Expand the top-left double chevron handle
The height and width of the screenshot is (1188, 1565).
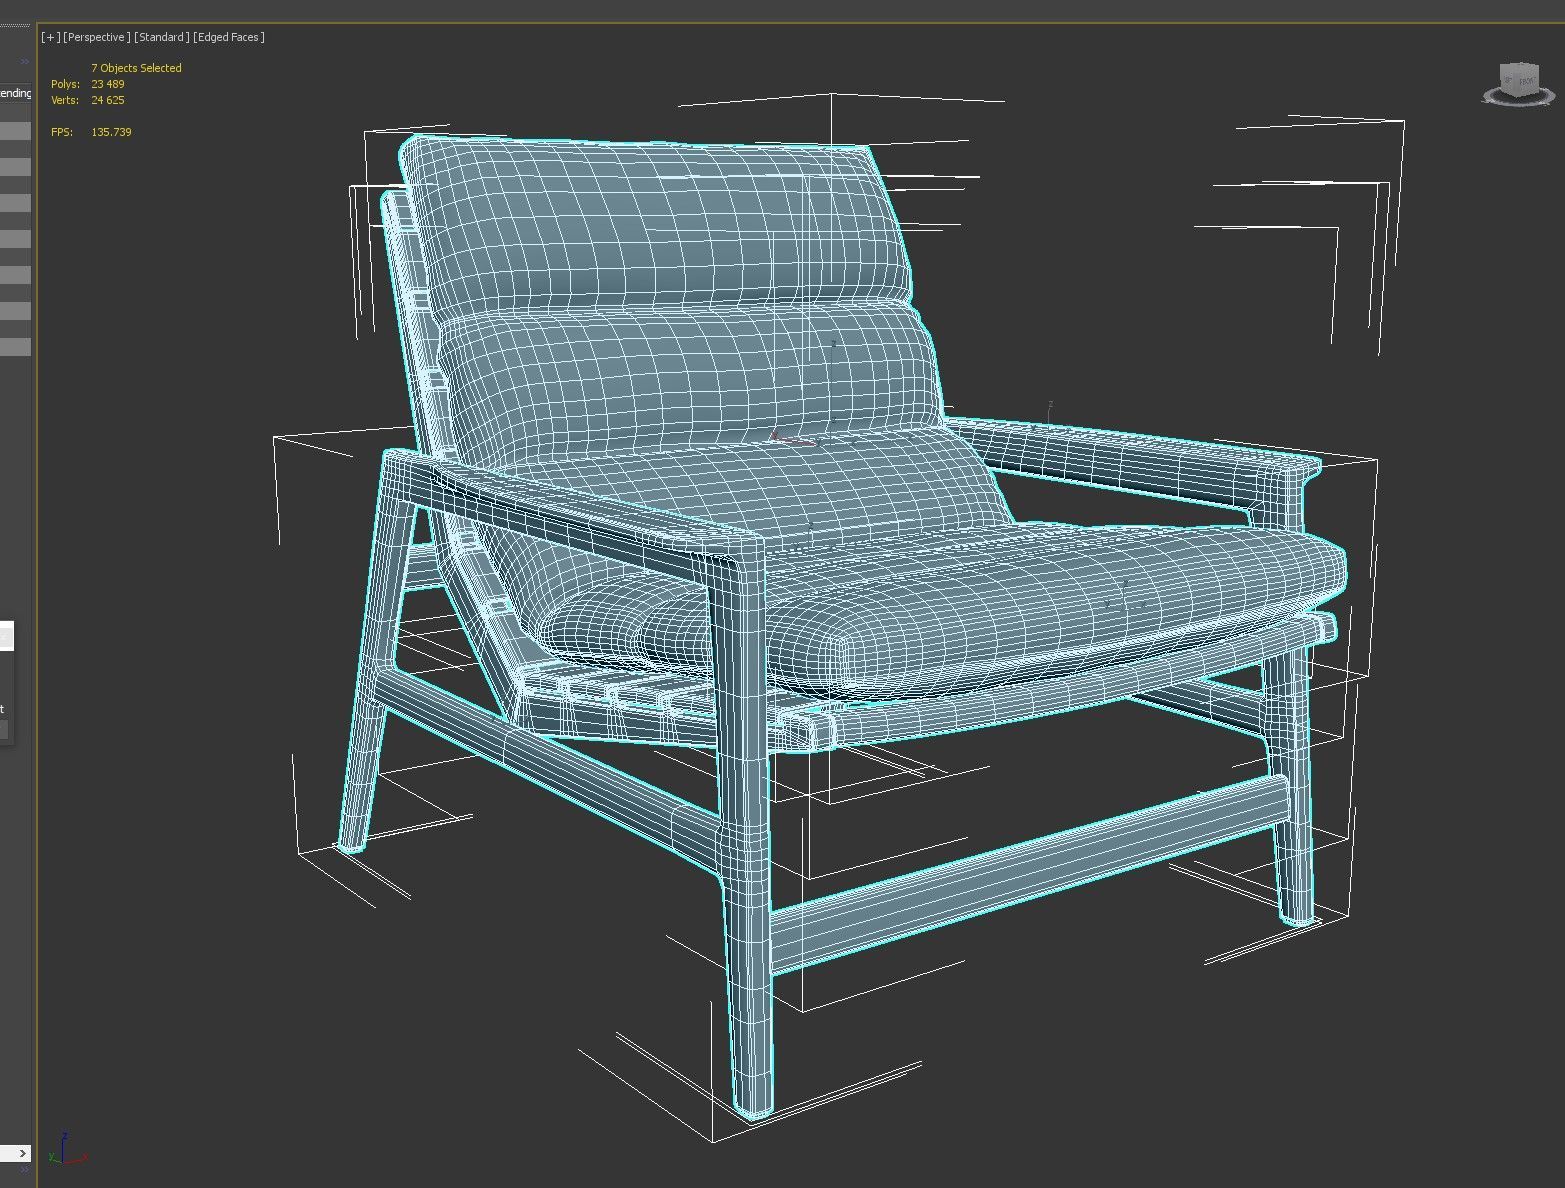coord(25,61)
